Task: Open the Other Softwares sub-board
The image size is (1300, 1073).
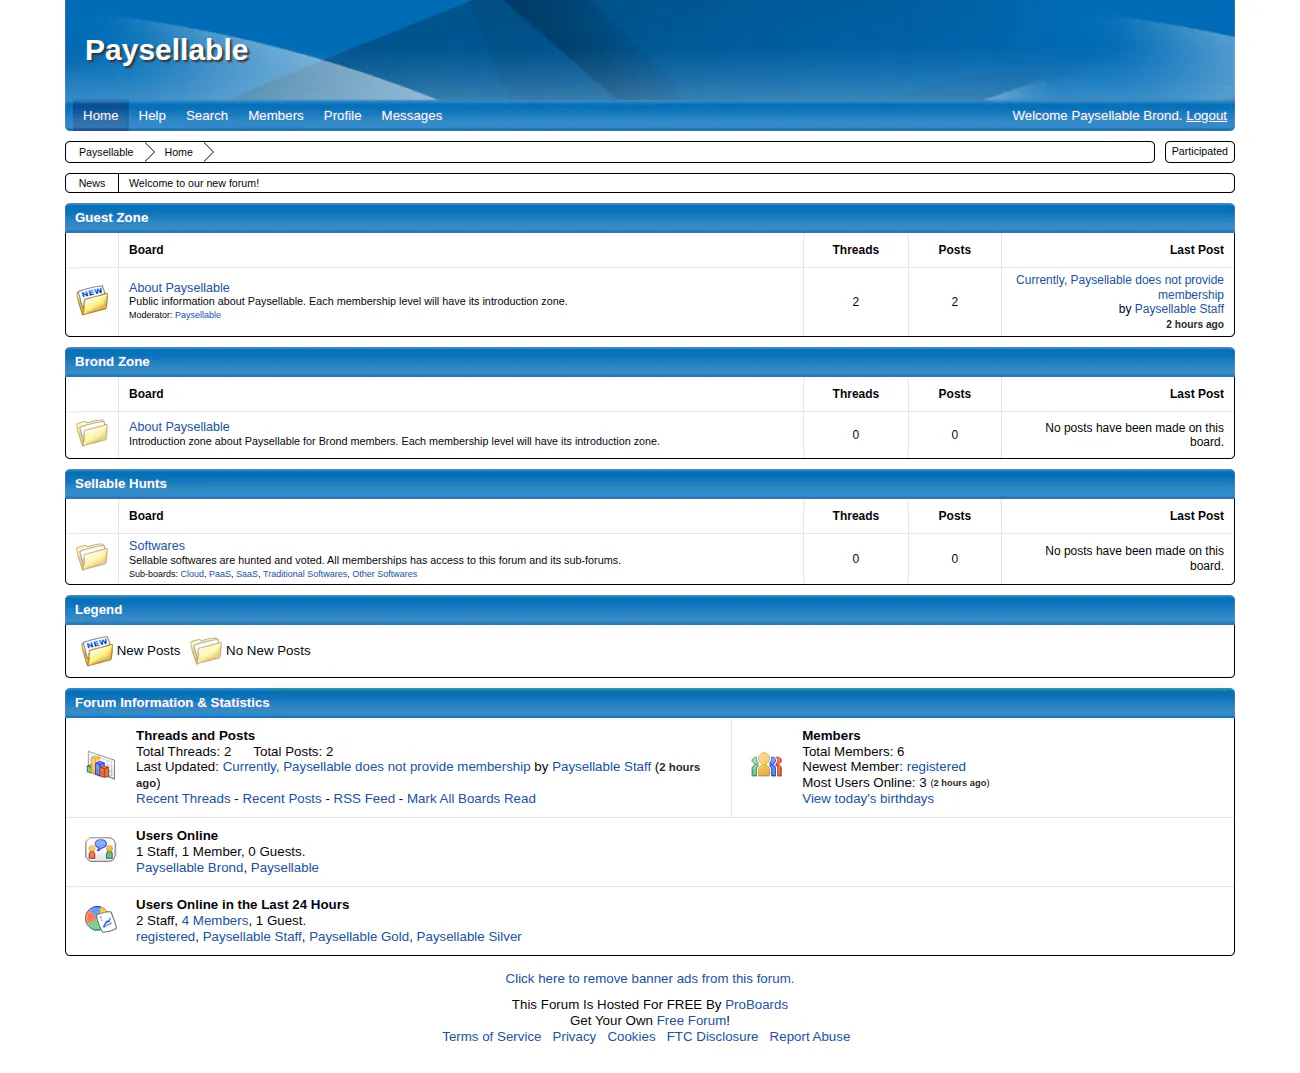Action: click(x=385, y=574)
